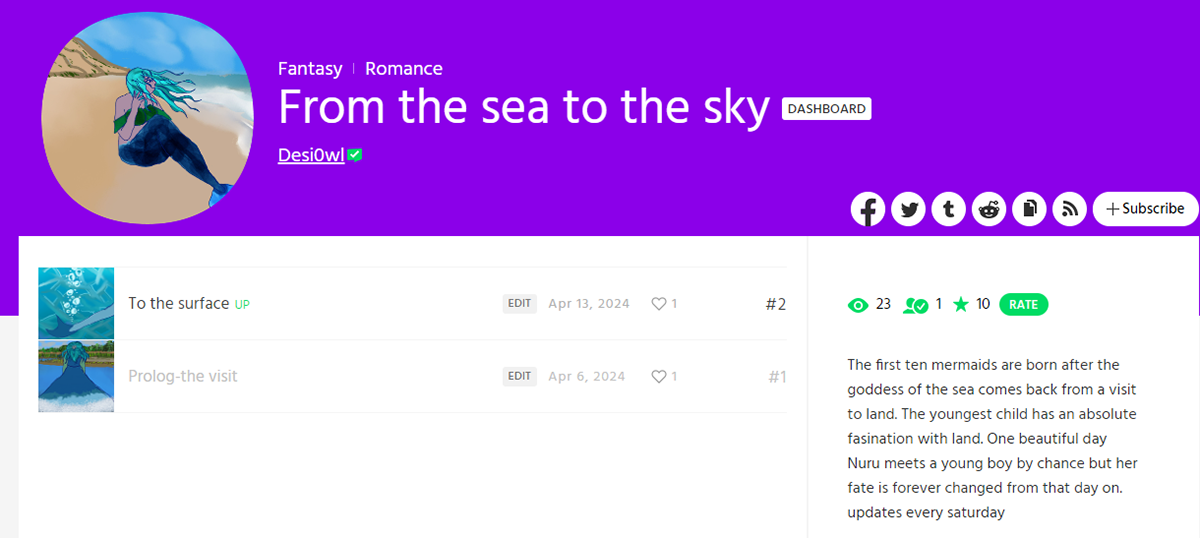Edit the "To the surface" episode

point(519,304)
